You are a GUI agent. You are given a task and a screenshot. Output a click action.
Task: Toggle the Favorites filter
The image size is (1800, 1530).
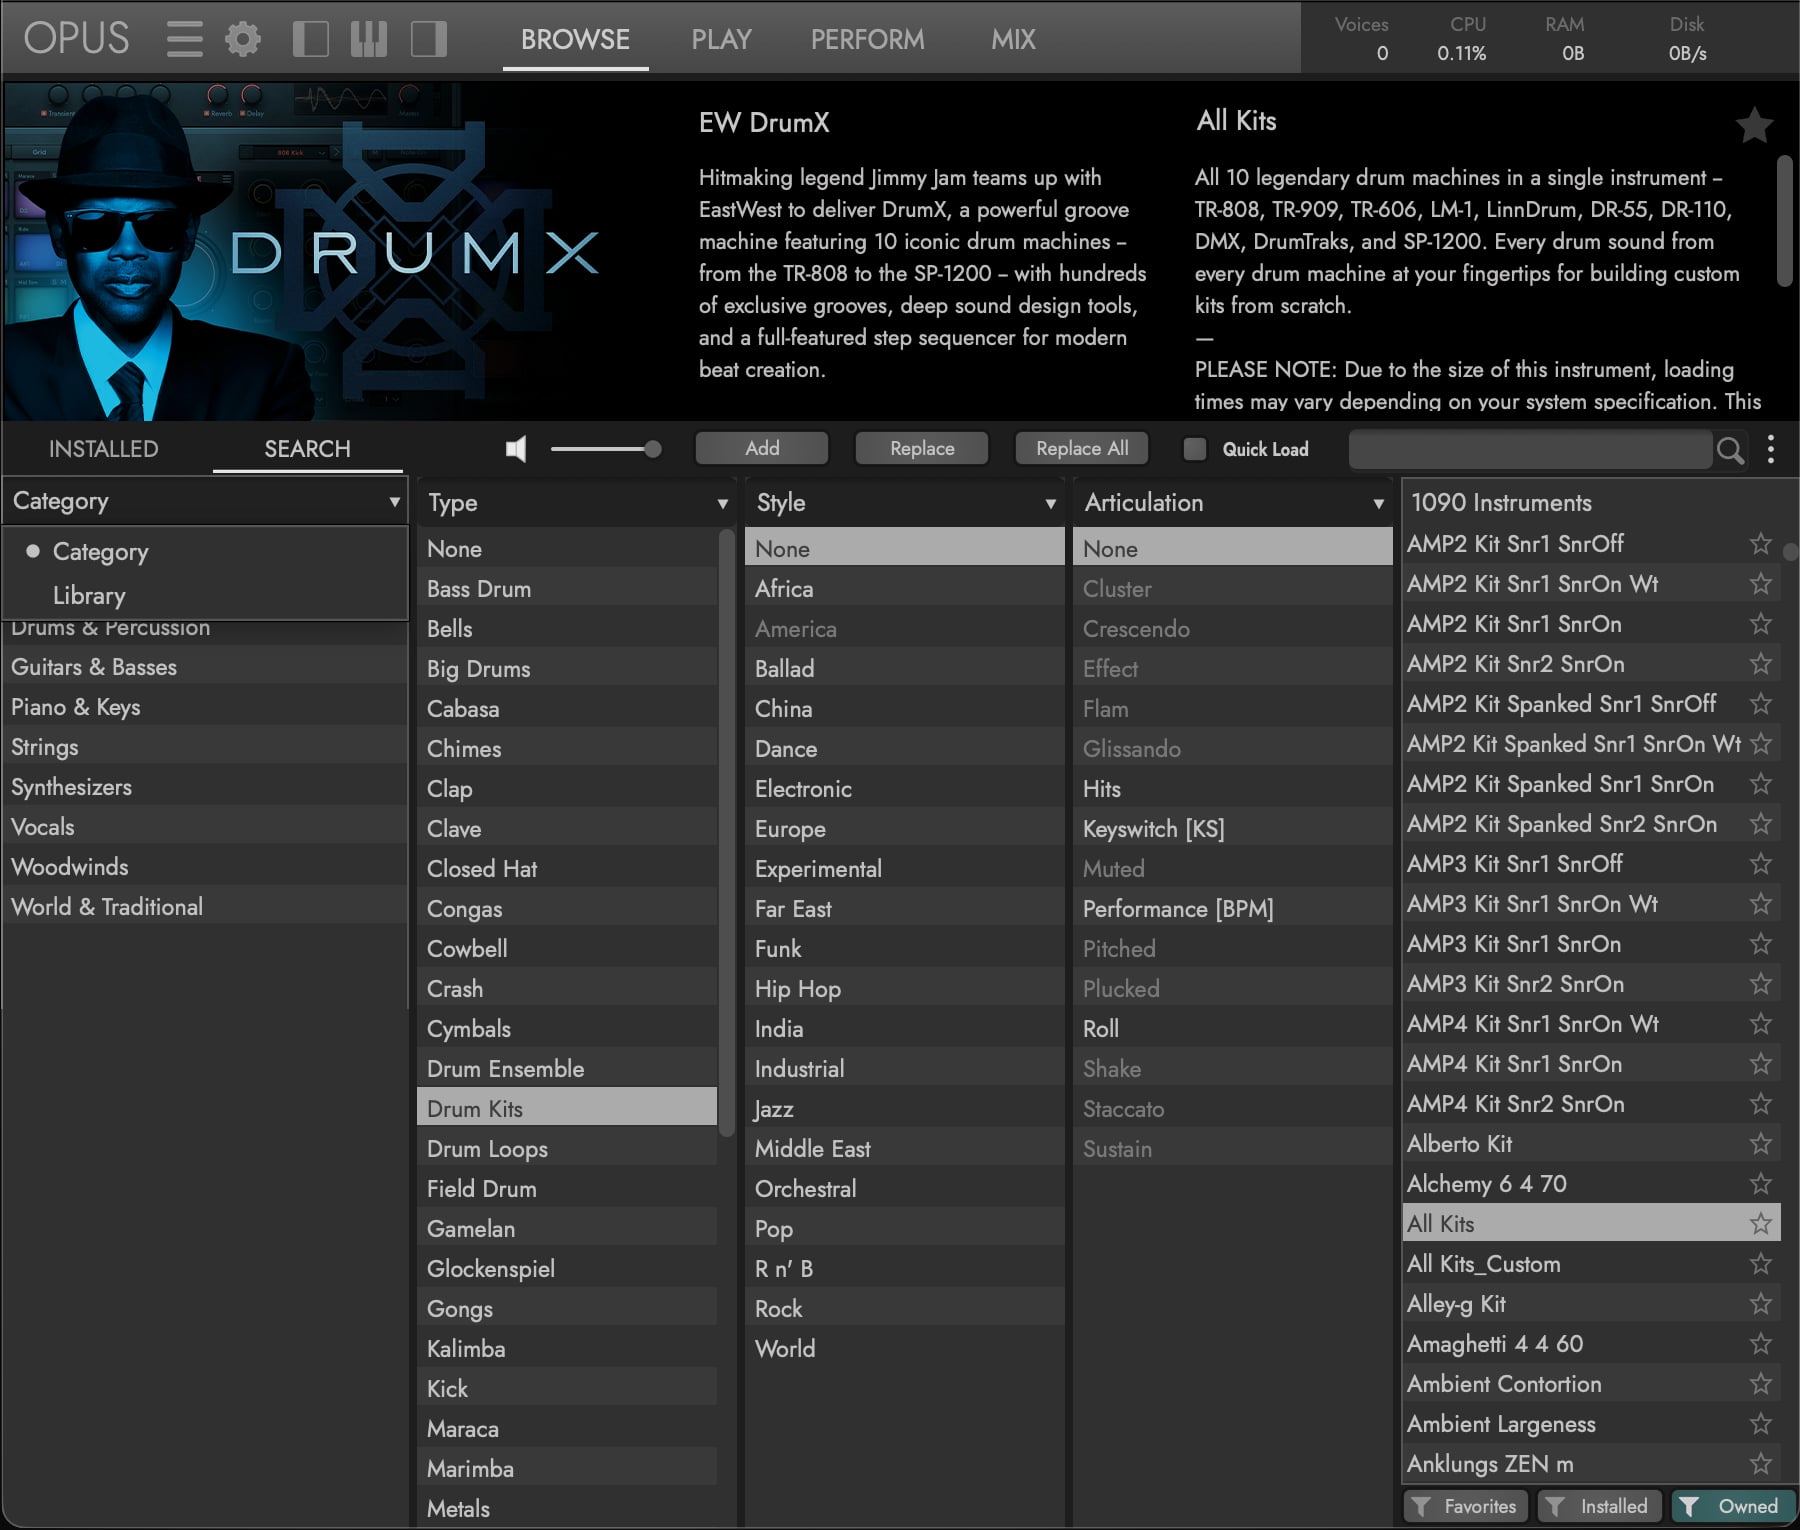[x=1466, y=1506]
